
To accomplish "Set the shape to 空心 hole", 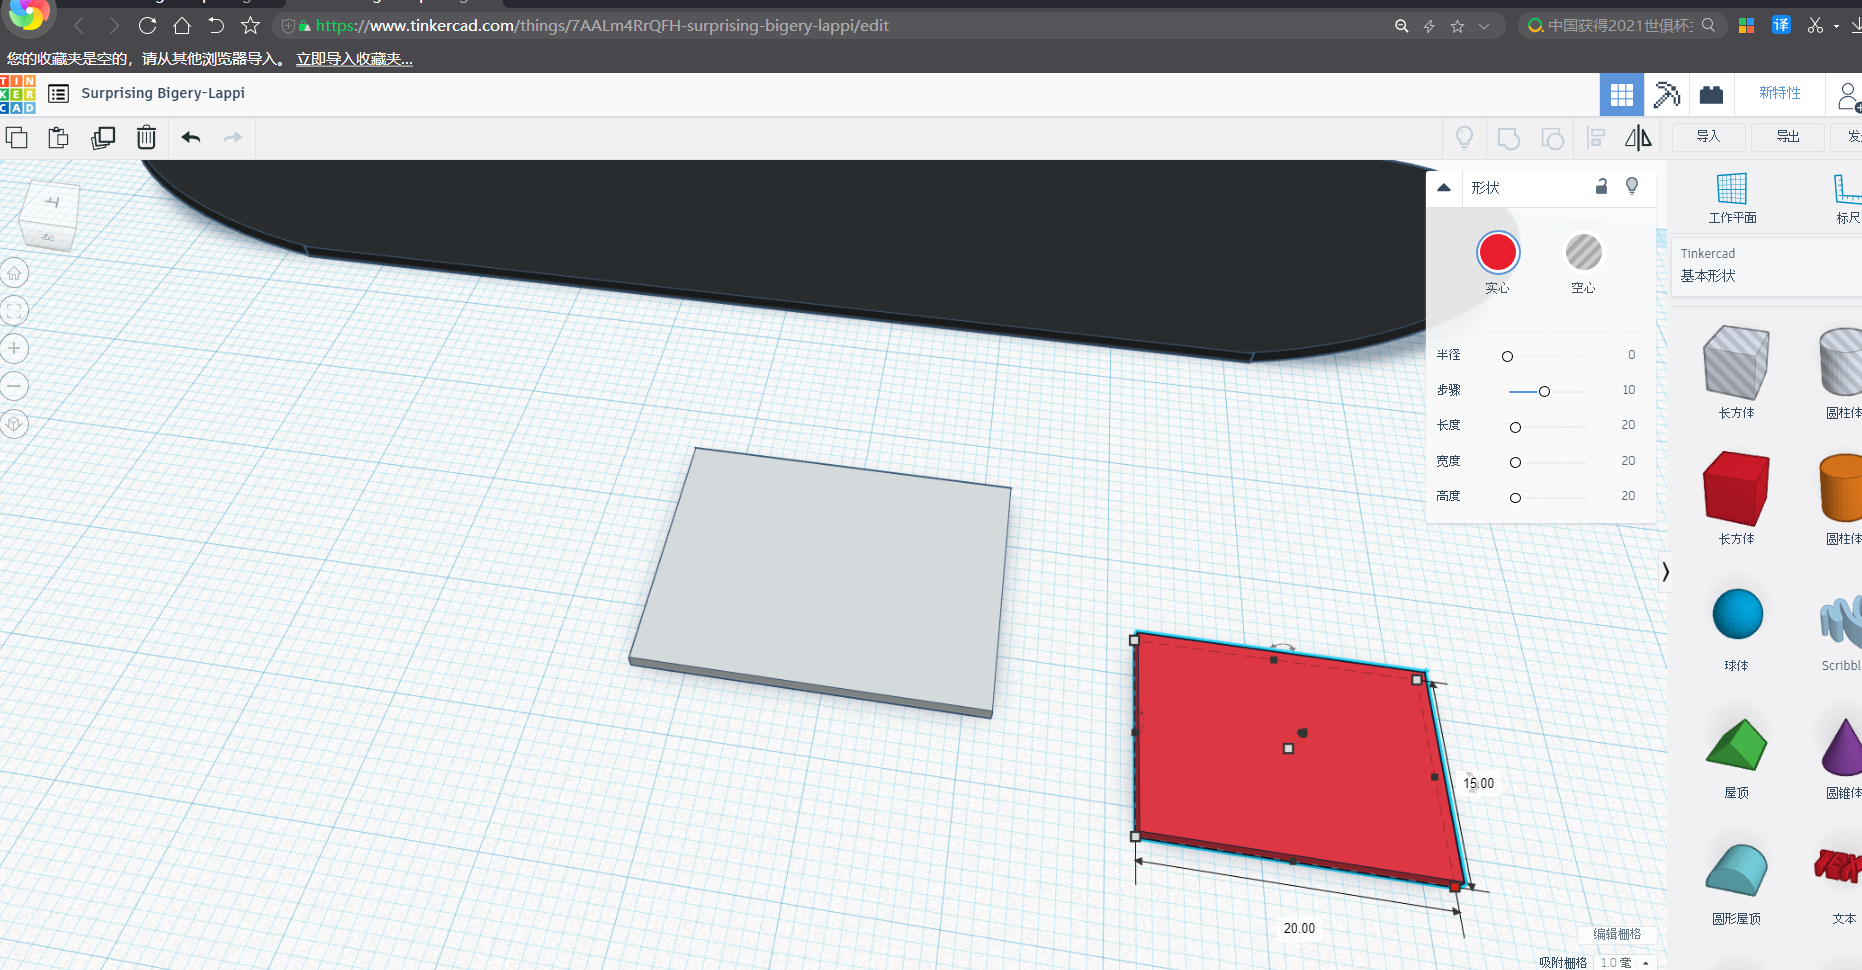I will tap(1584, 252).
